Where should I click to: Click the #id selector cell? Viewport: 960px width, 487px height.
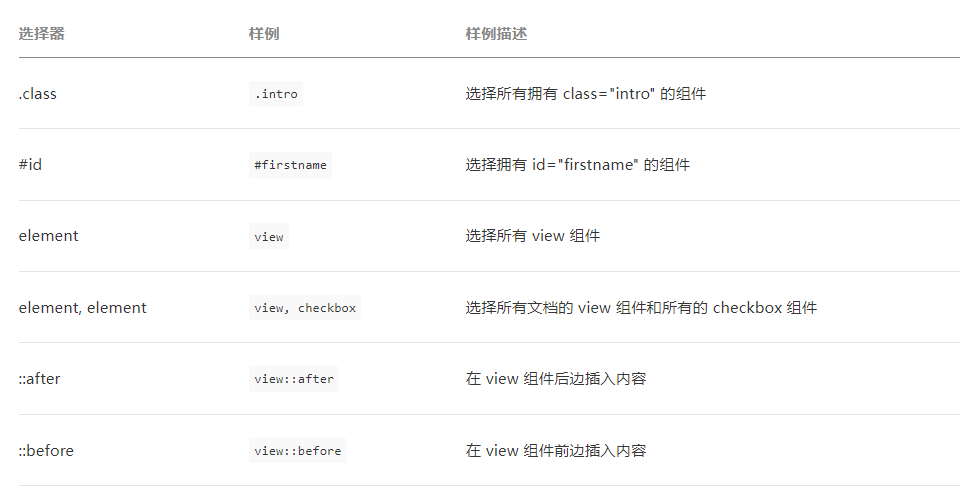click(x=30, y=165)
